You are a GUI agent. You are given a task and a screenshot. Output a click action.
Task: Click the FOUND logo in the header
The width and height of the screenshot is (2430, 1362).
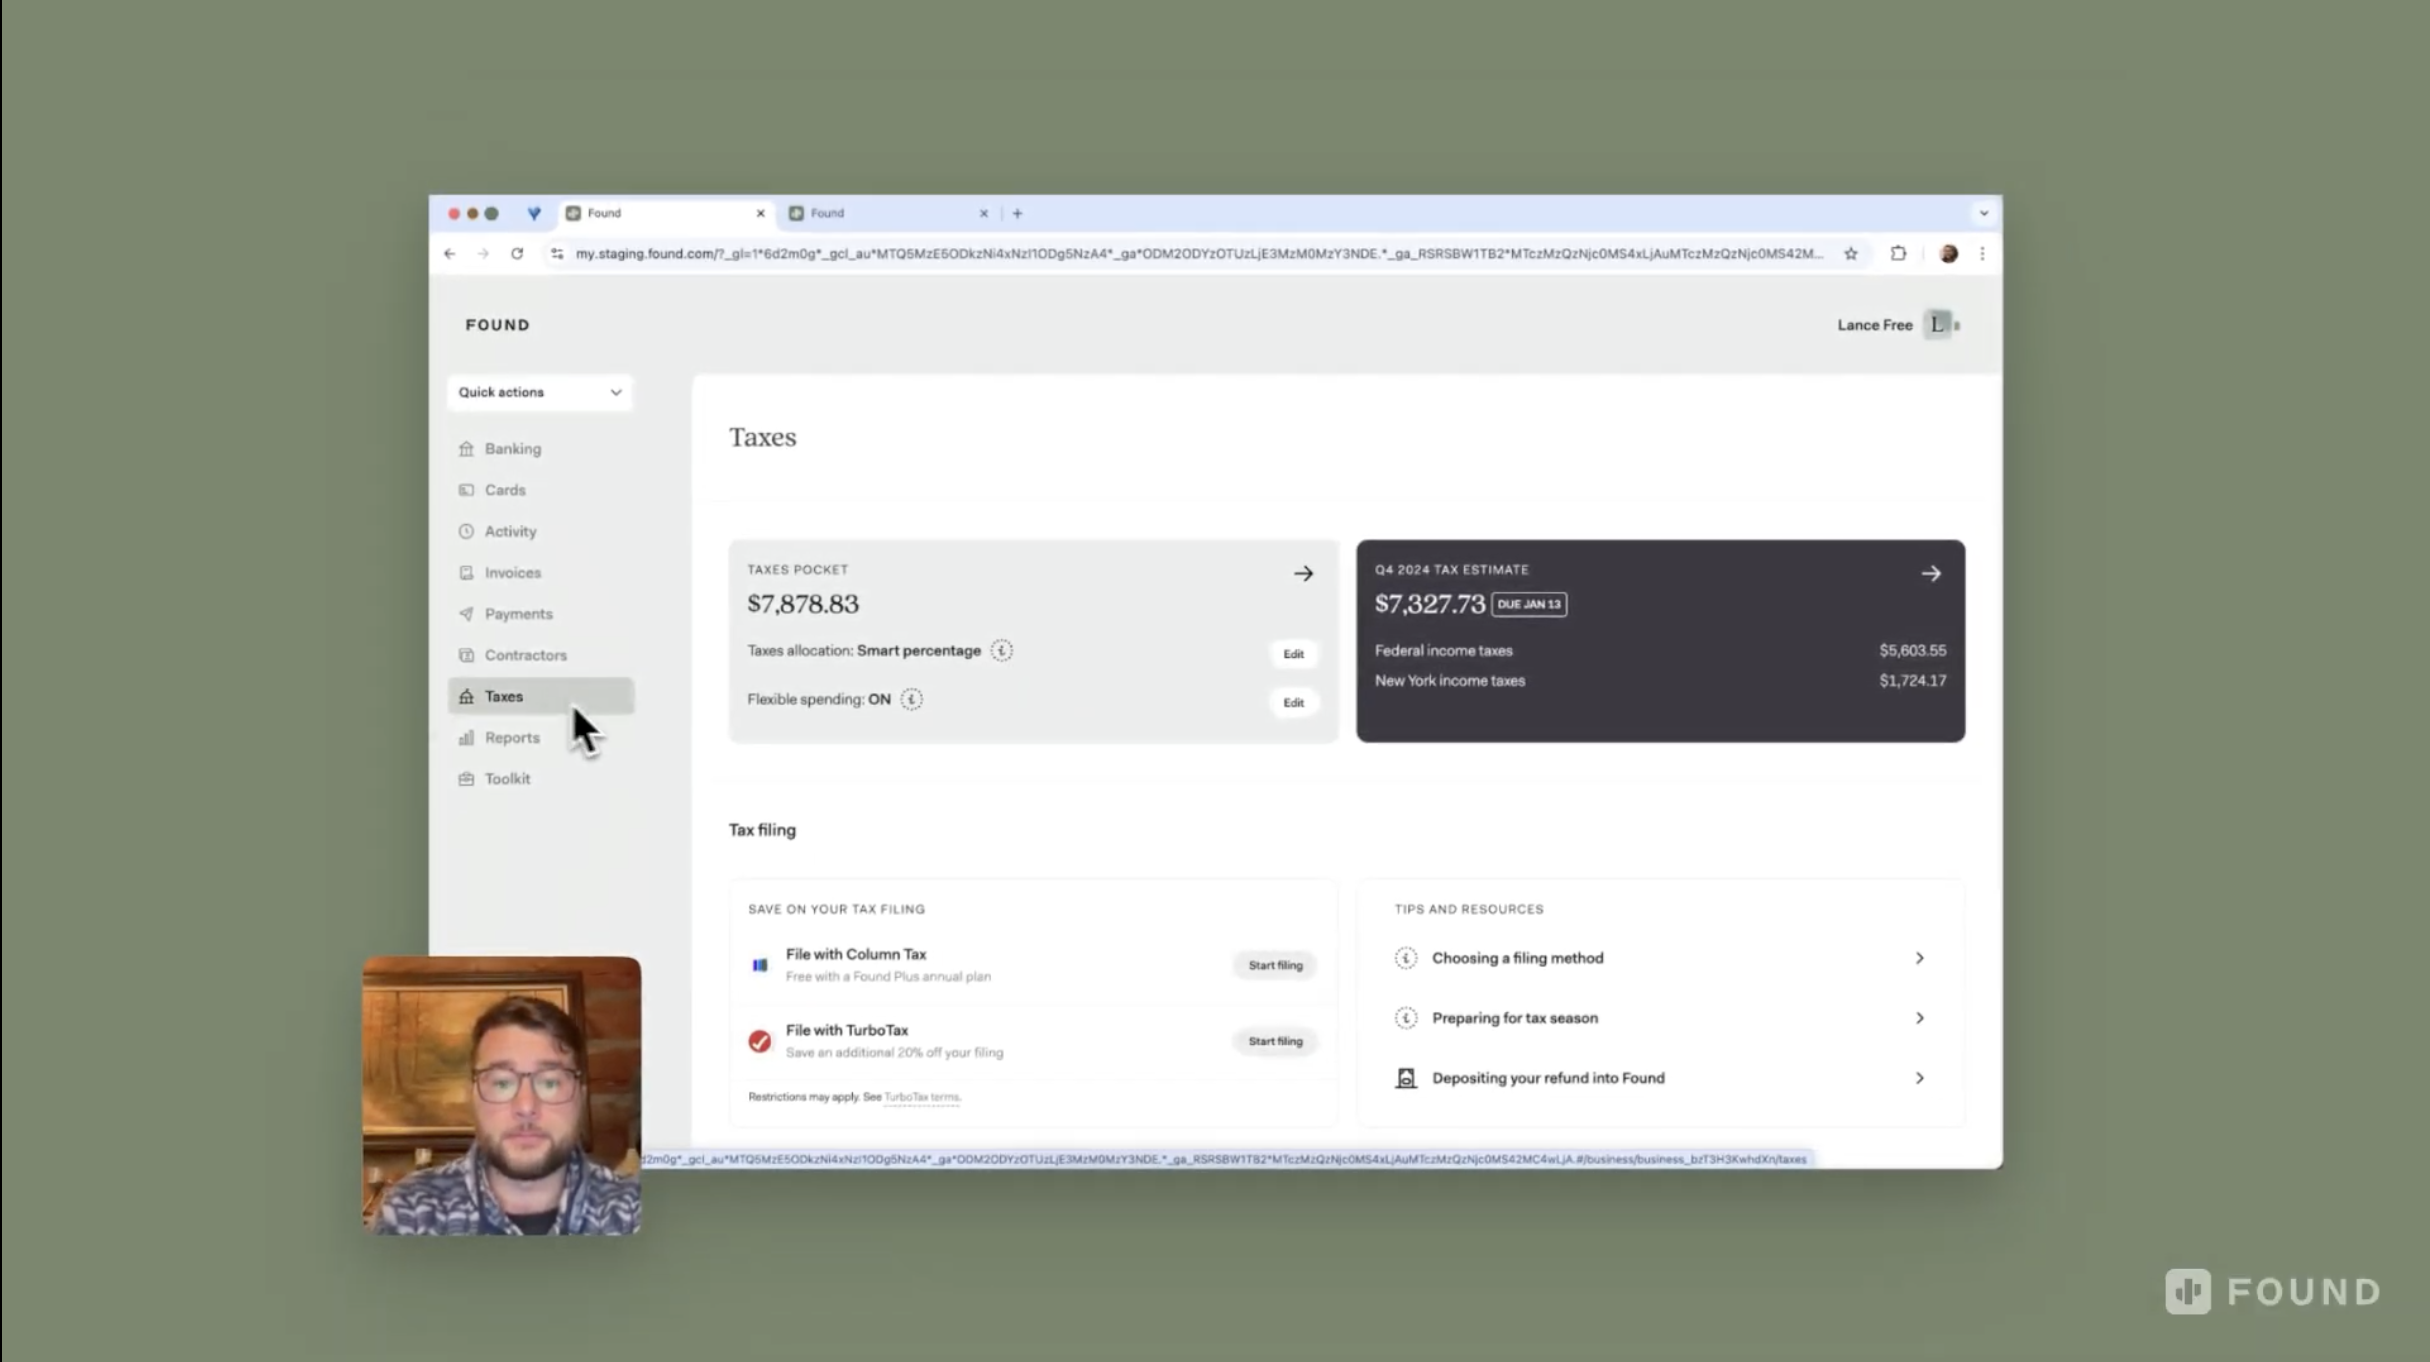coord(497,325)
